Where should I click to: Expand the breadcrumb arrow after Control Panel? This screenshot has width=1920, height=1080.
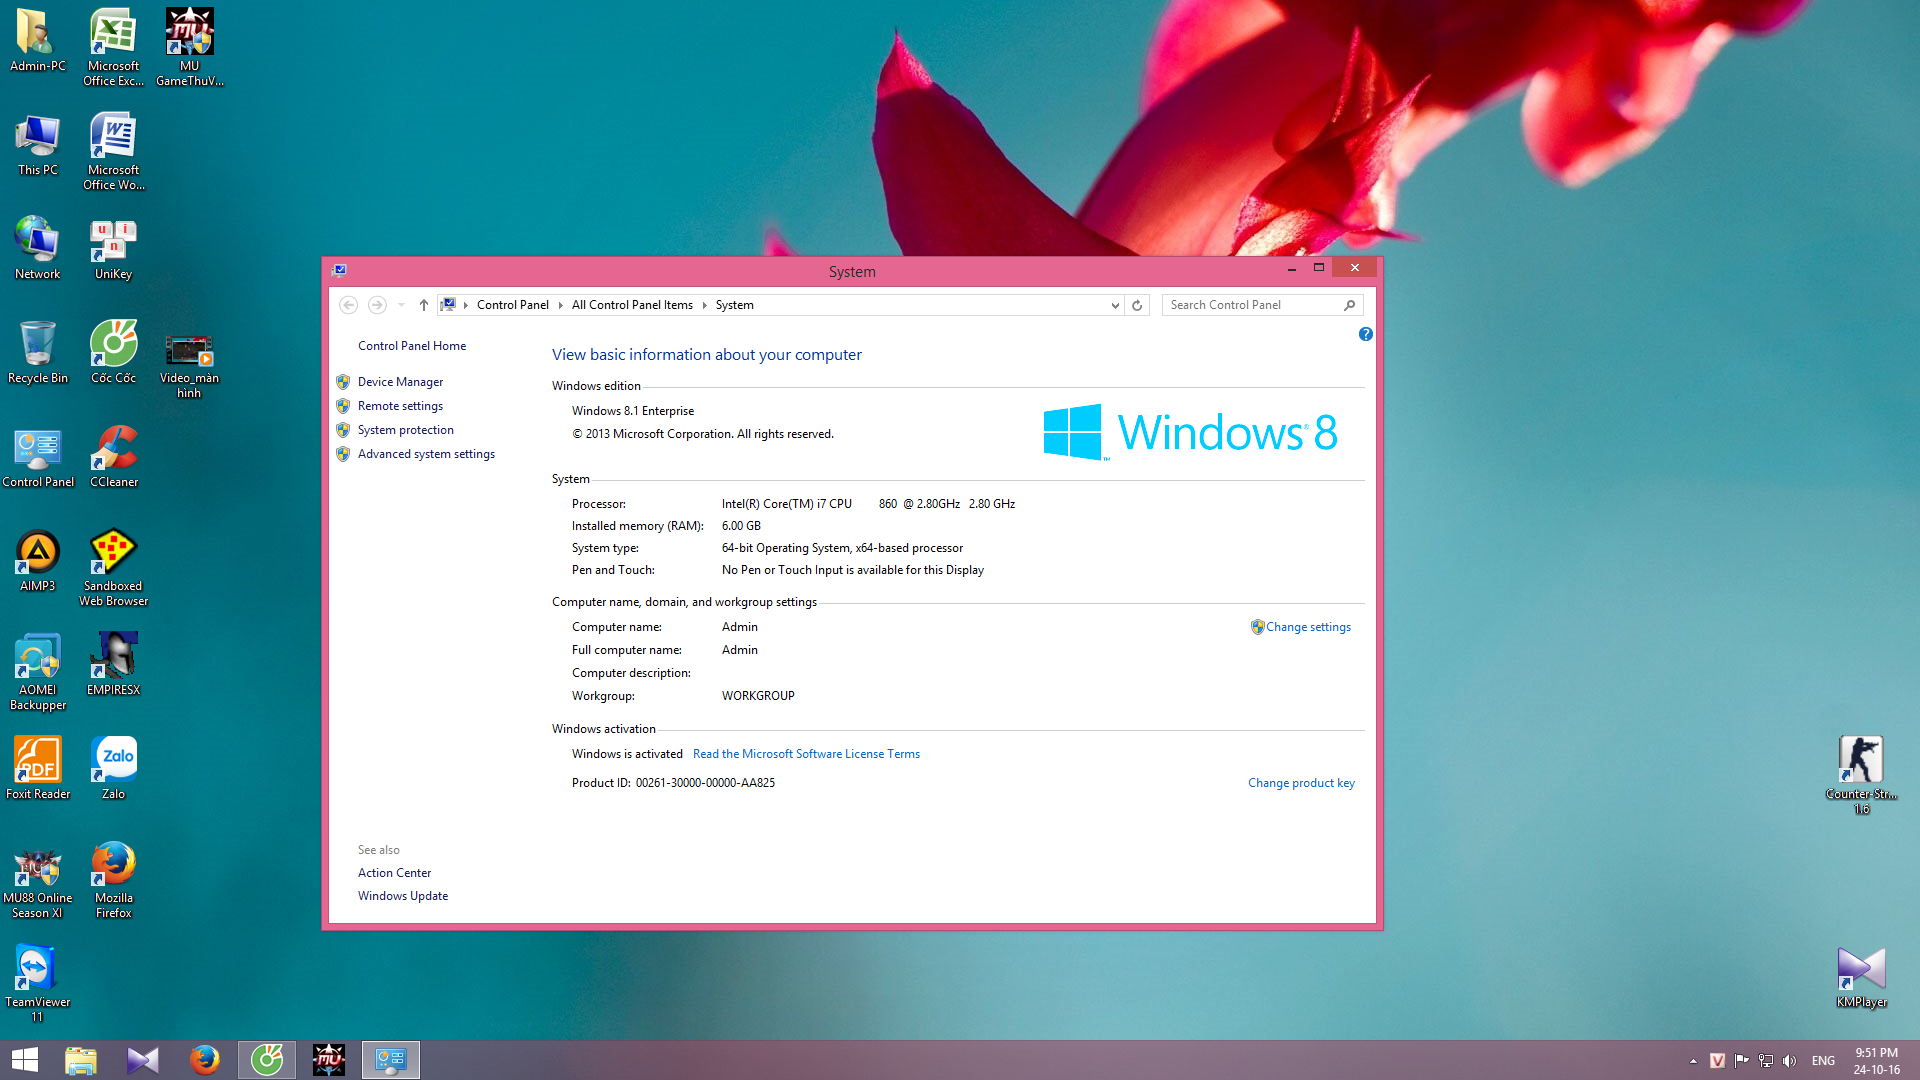[560, 305]
